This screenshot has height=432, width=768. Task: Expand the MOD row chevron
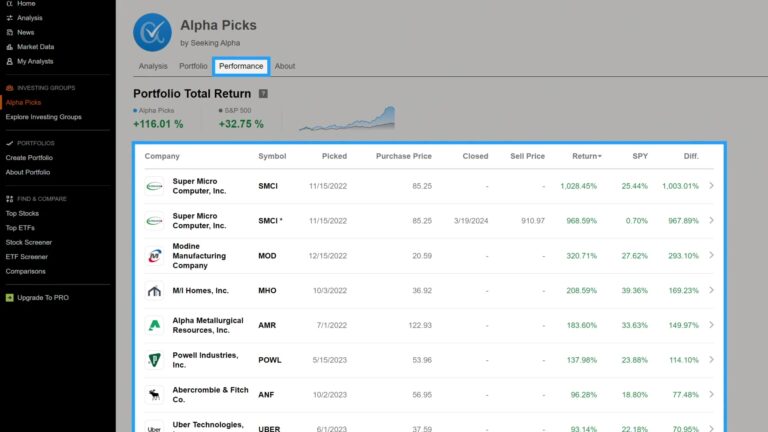(x=711, y=255)
